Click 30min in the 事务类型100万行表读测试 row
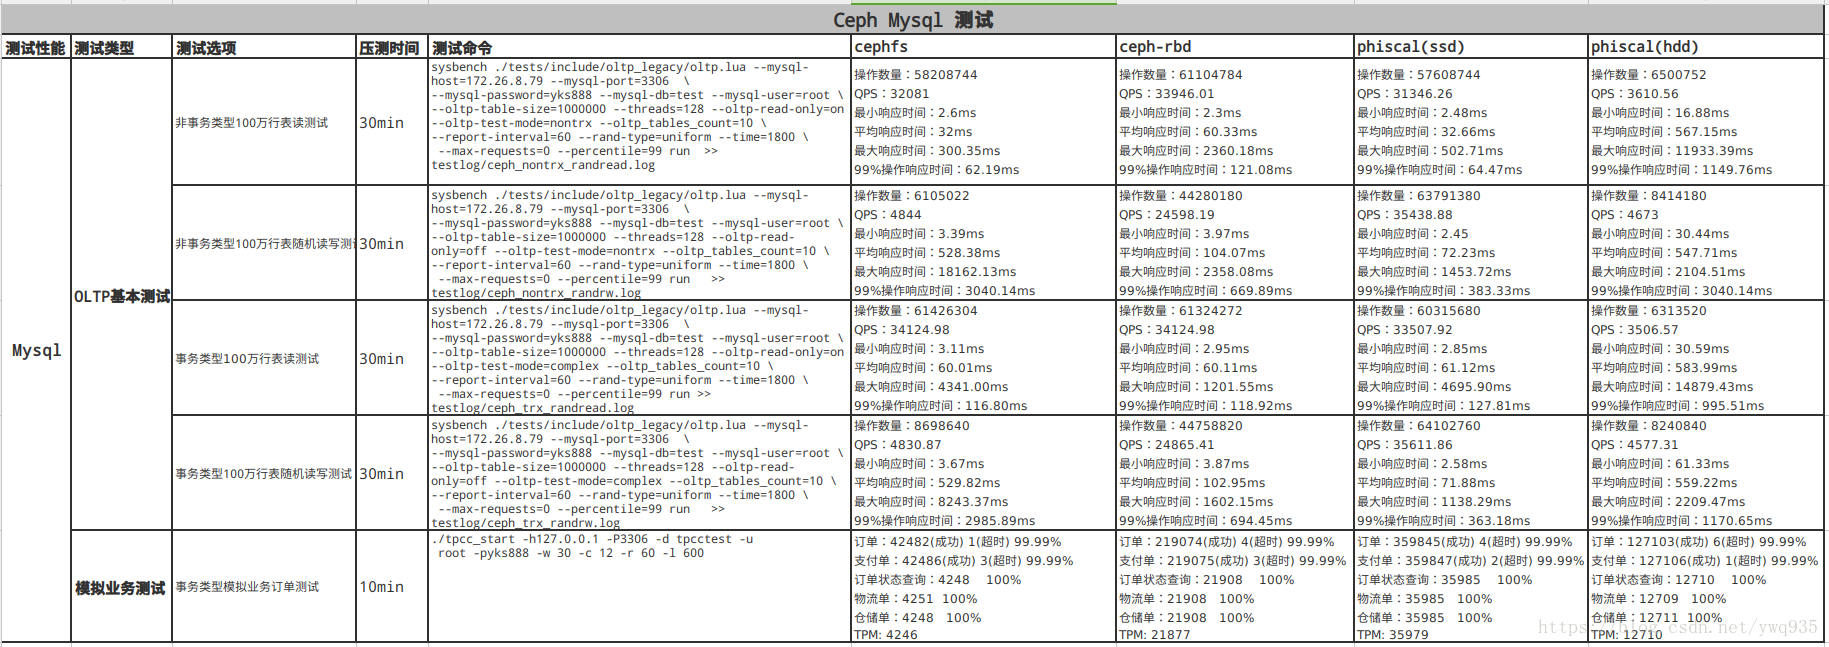This screenshot has width=1829, height=647. (x=392, y=358)
